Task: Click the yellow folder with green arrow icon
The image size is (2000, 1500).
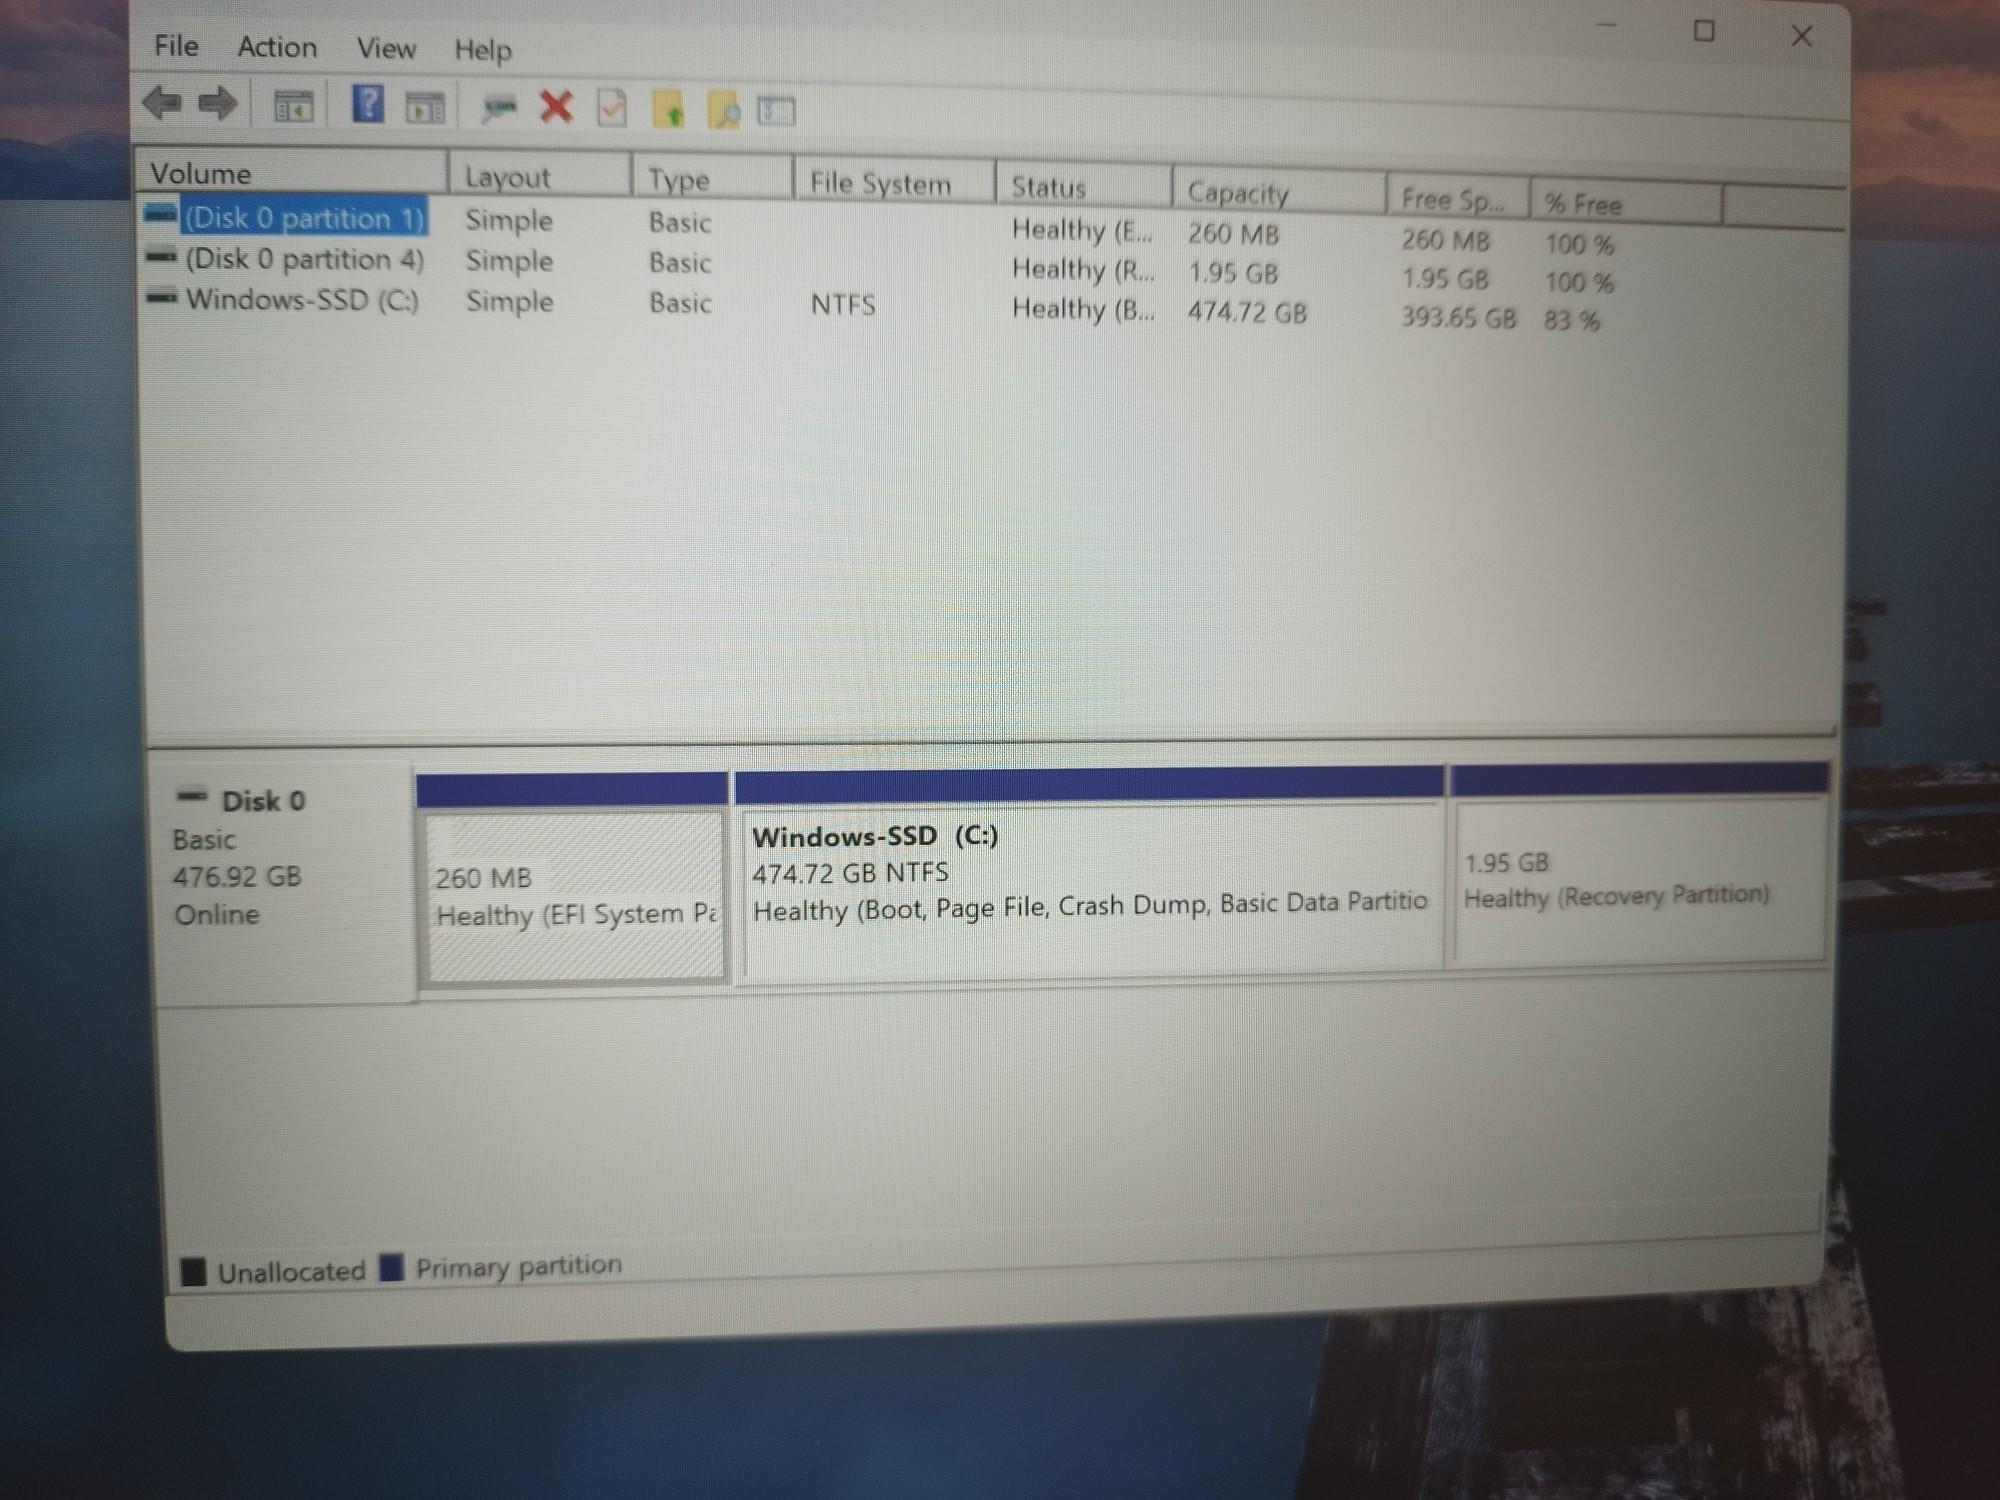Action: (x=668, y=109)
